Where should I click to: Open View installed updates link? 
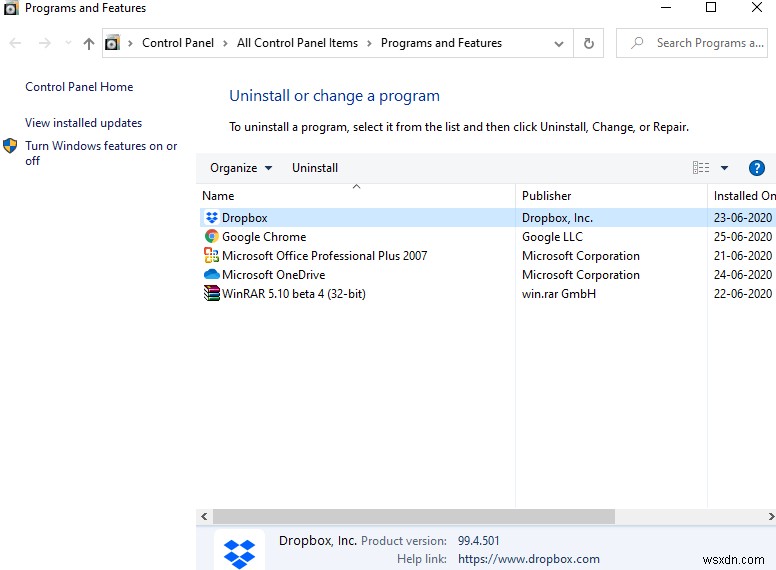pyautogui.click(x=84, y=123)
